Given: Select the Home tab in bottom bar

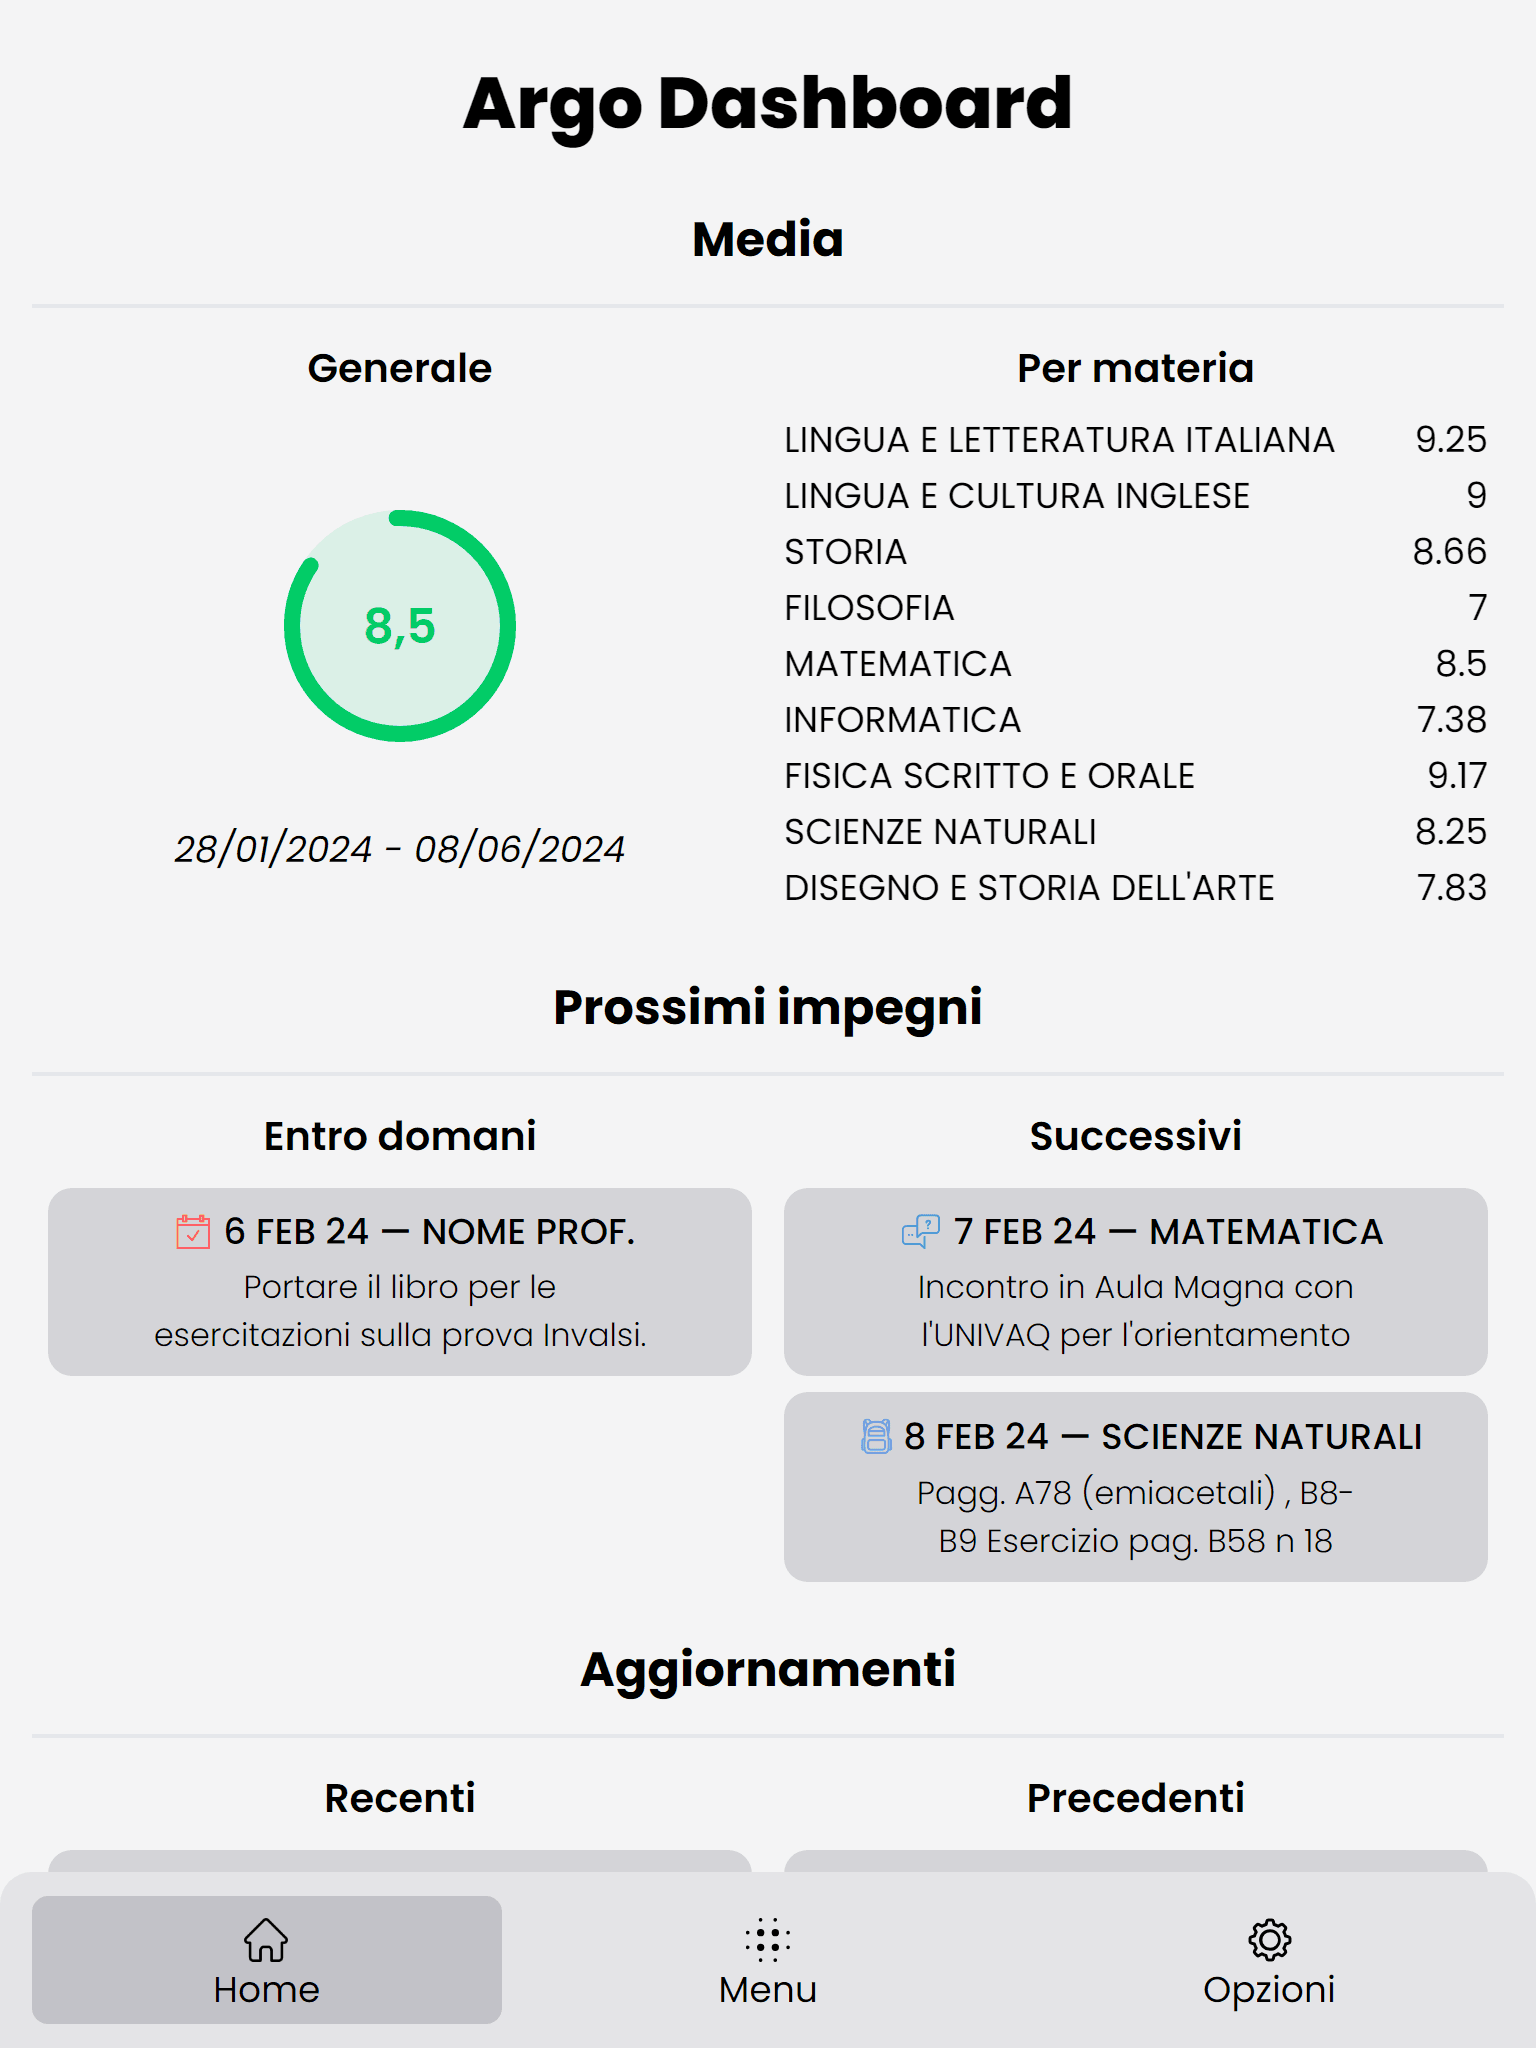Looking at the screenshot, I should (x=267, y=1960).
